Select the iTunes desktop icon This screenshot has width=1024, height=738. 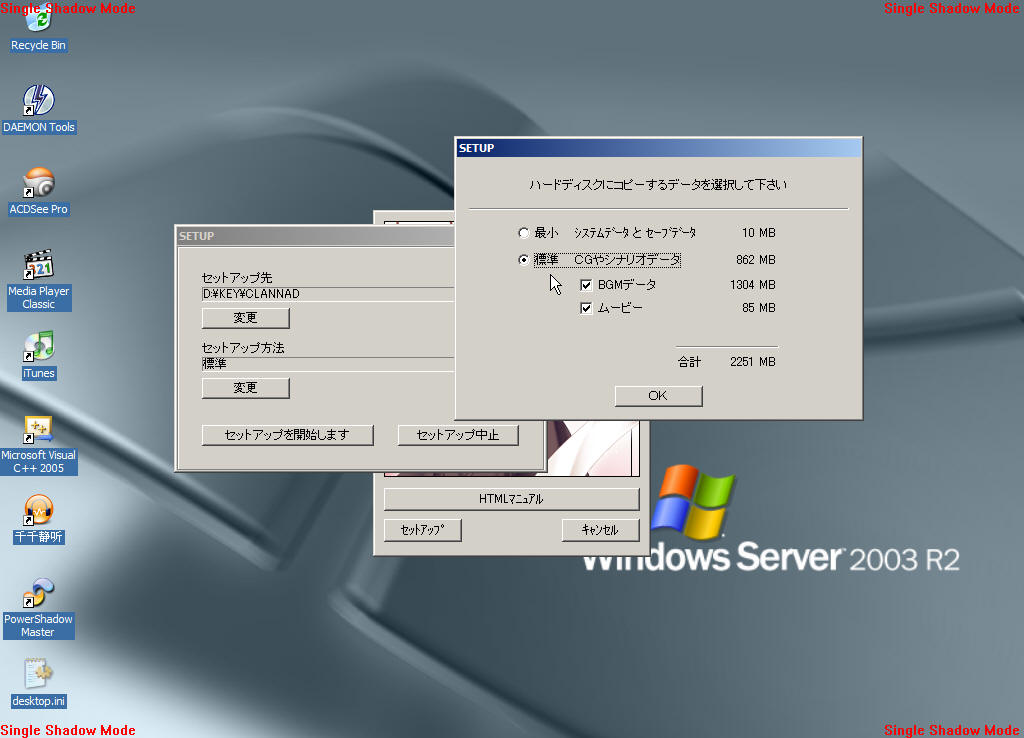tap(39, 356)
